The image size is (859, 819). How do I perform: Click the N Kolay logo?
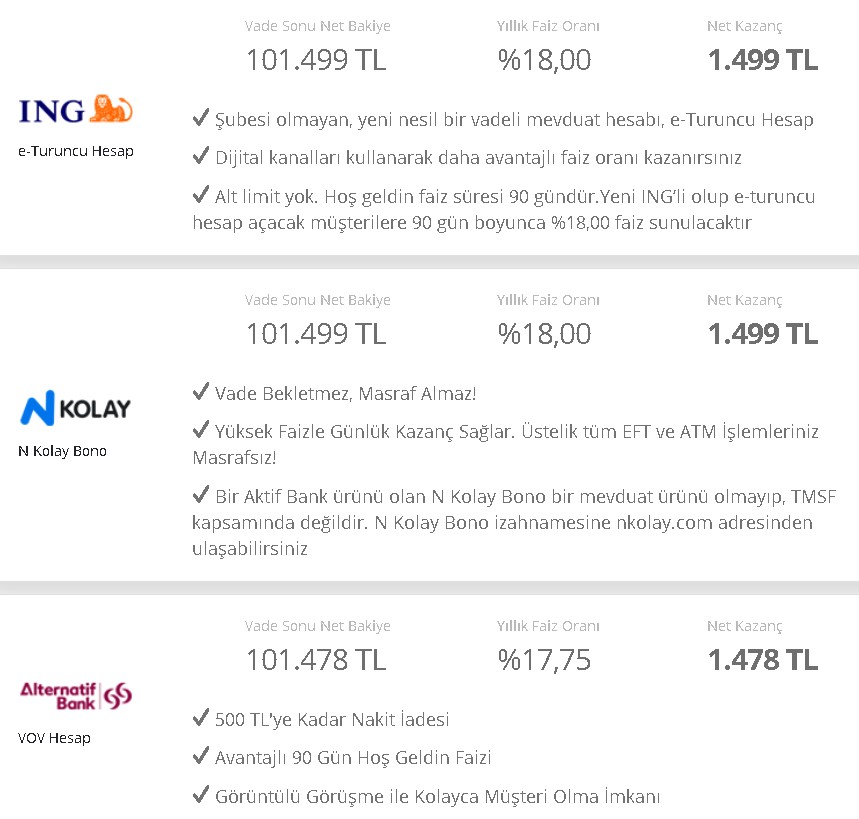(x=76, y=408)
